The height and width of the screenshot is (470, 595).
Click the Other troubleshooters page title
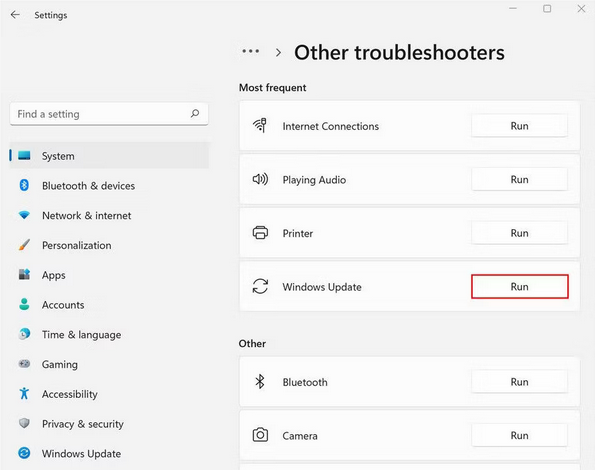(x=399, y=52)
